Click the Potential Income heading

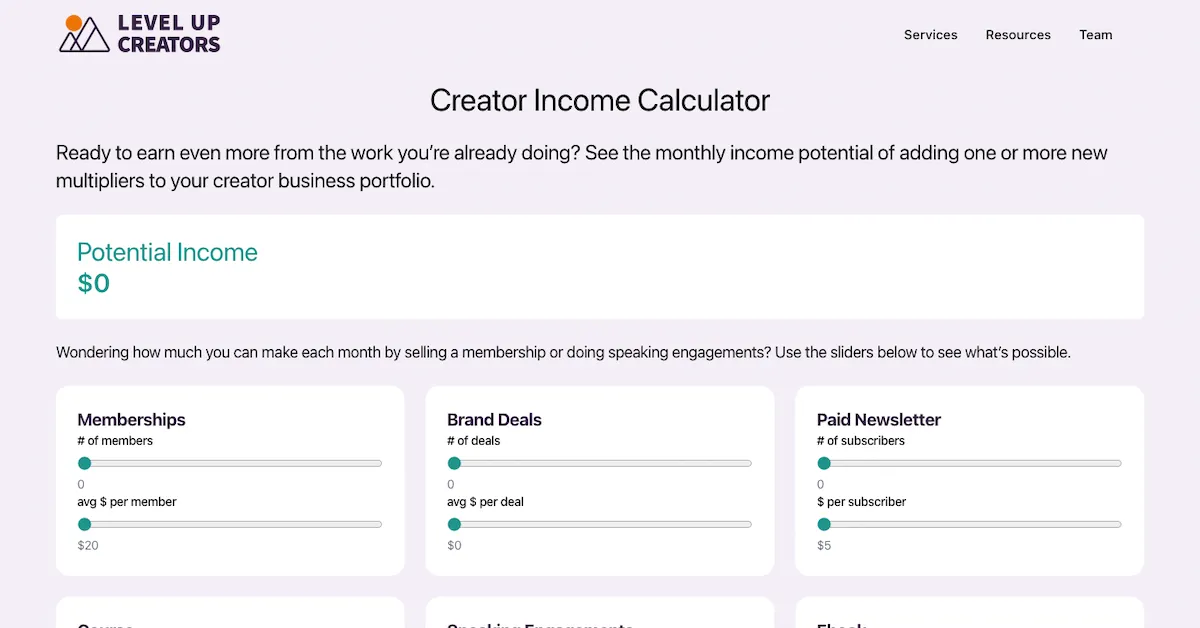[x=167, y=253]
